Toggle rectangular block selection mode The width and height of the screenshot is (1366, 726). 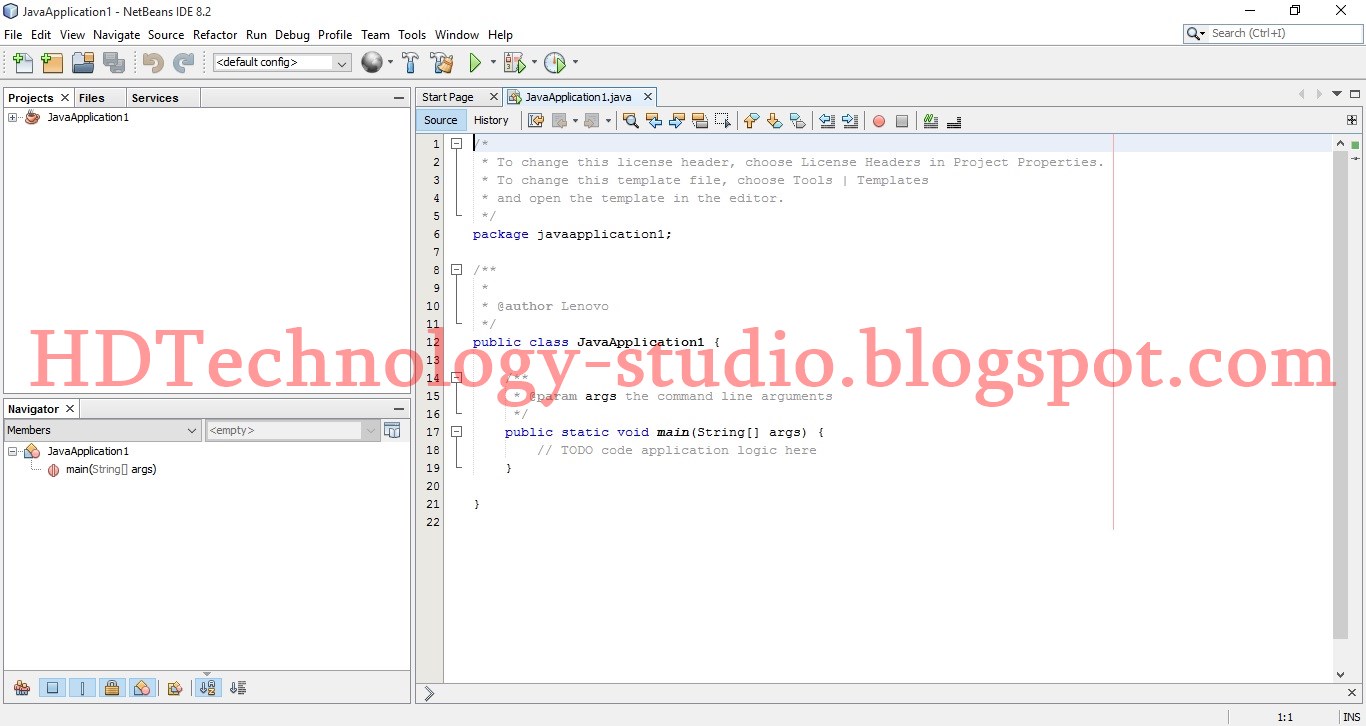point(724,121)
